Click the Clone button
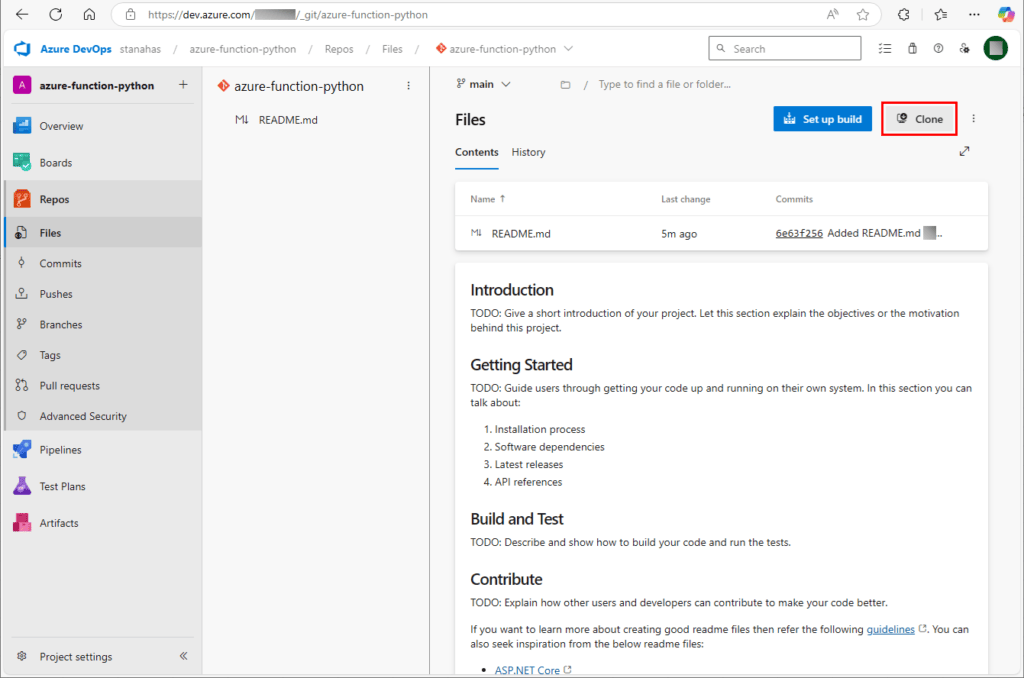 point(920,119)
